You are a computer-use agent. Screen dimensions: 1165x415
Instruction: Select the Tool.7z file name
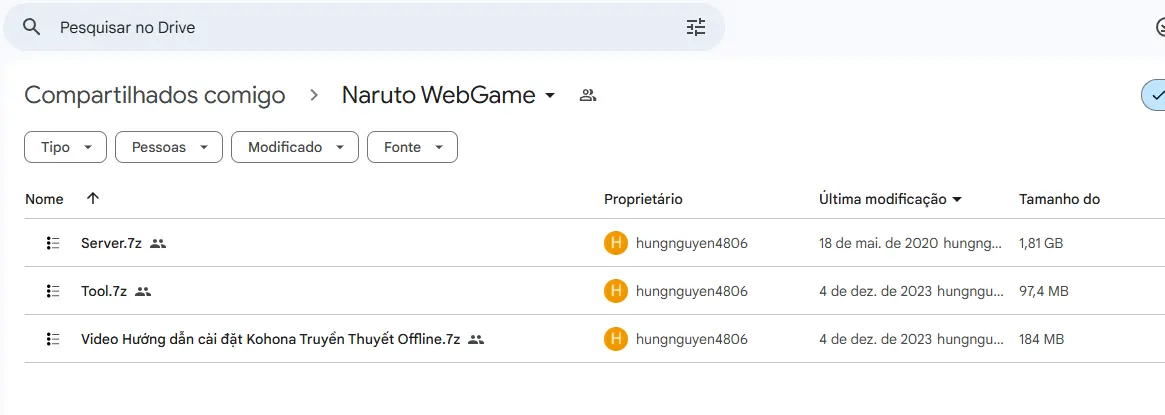(x=104, y=291)
